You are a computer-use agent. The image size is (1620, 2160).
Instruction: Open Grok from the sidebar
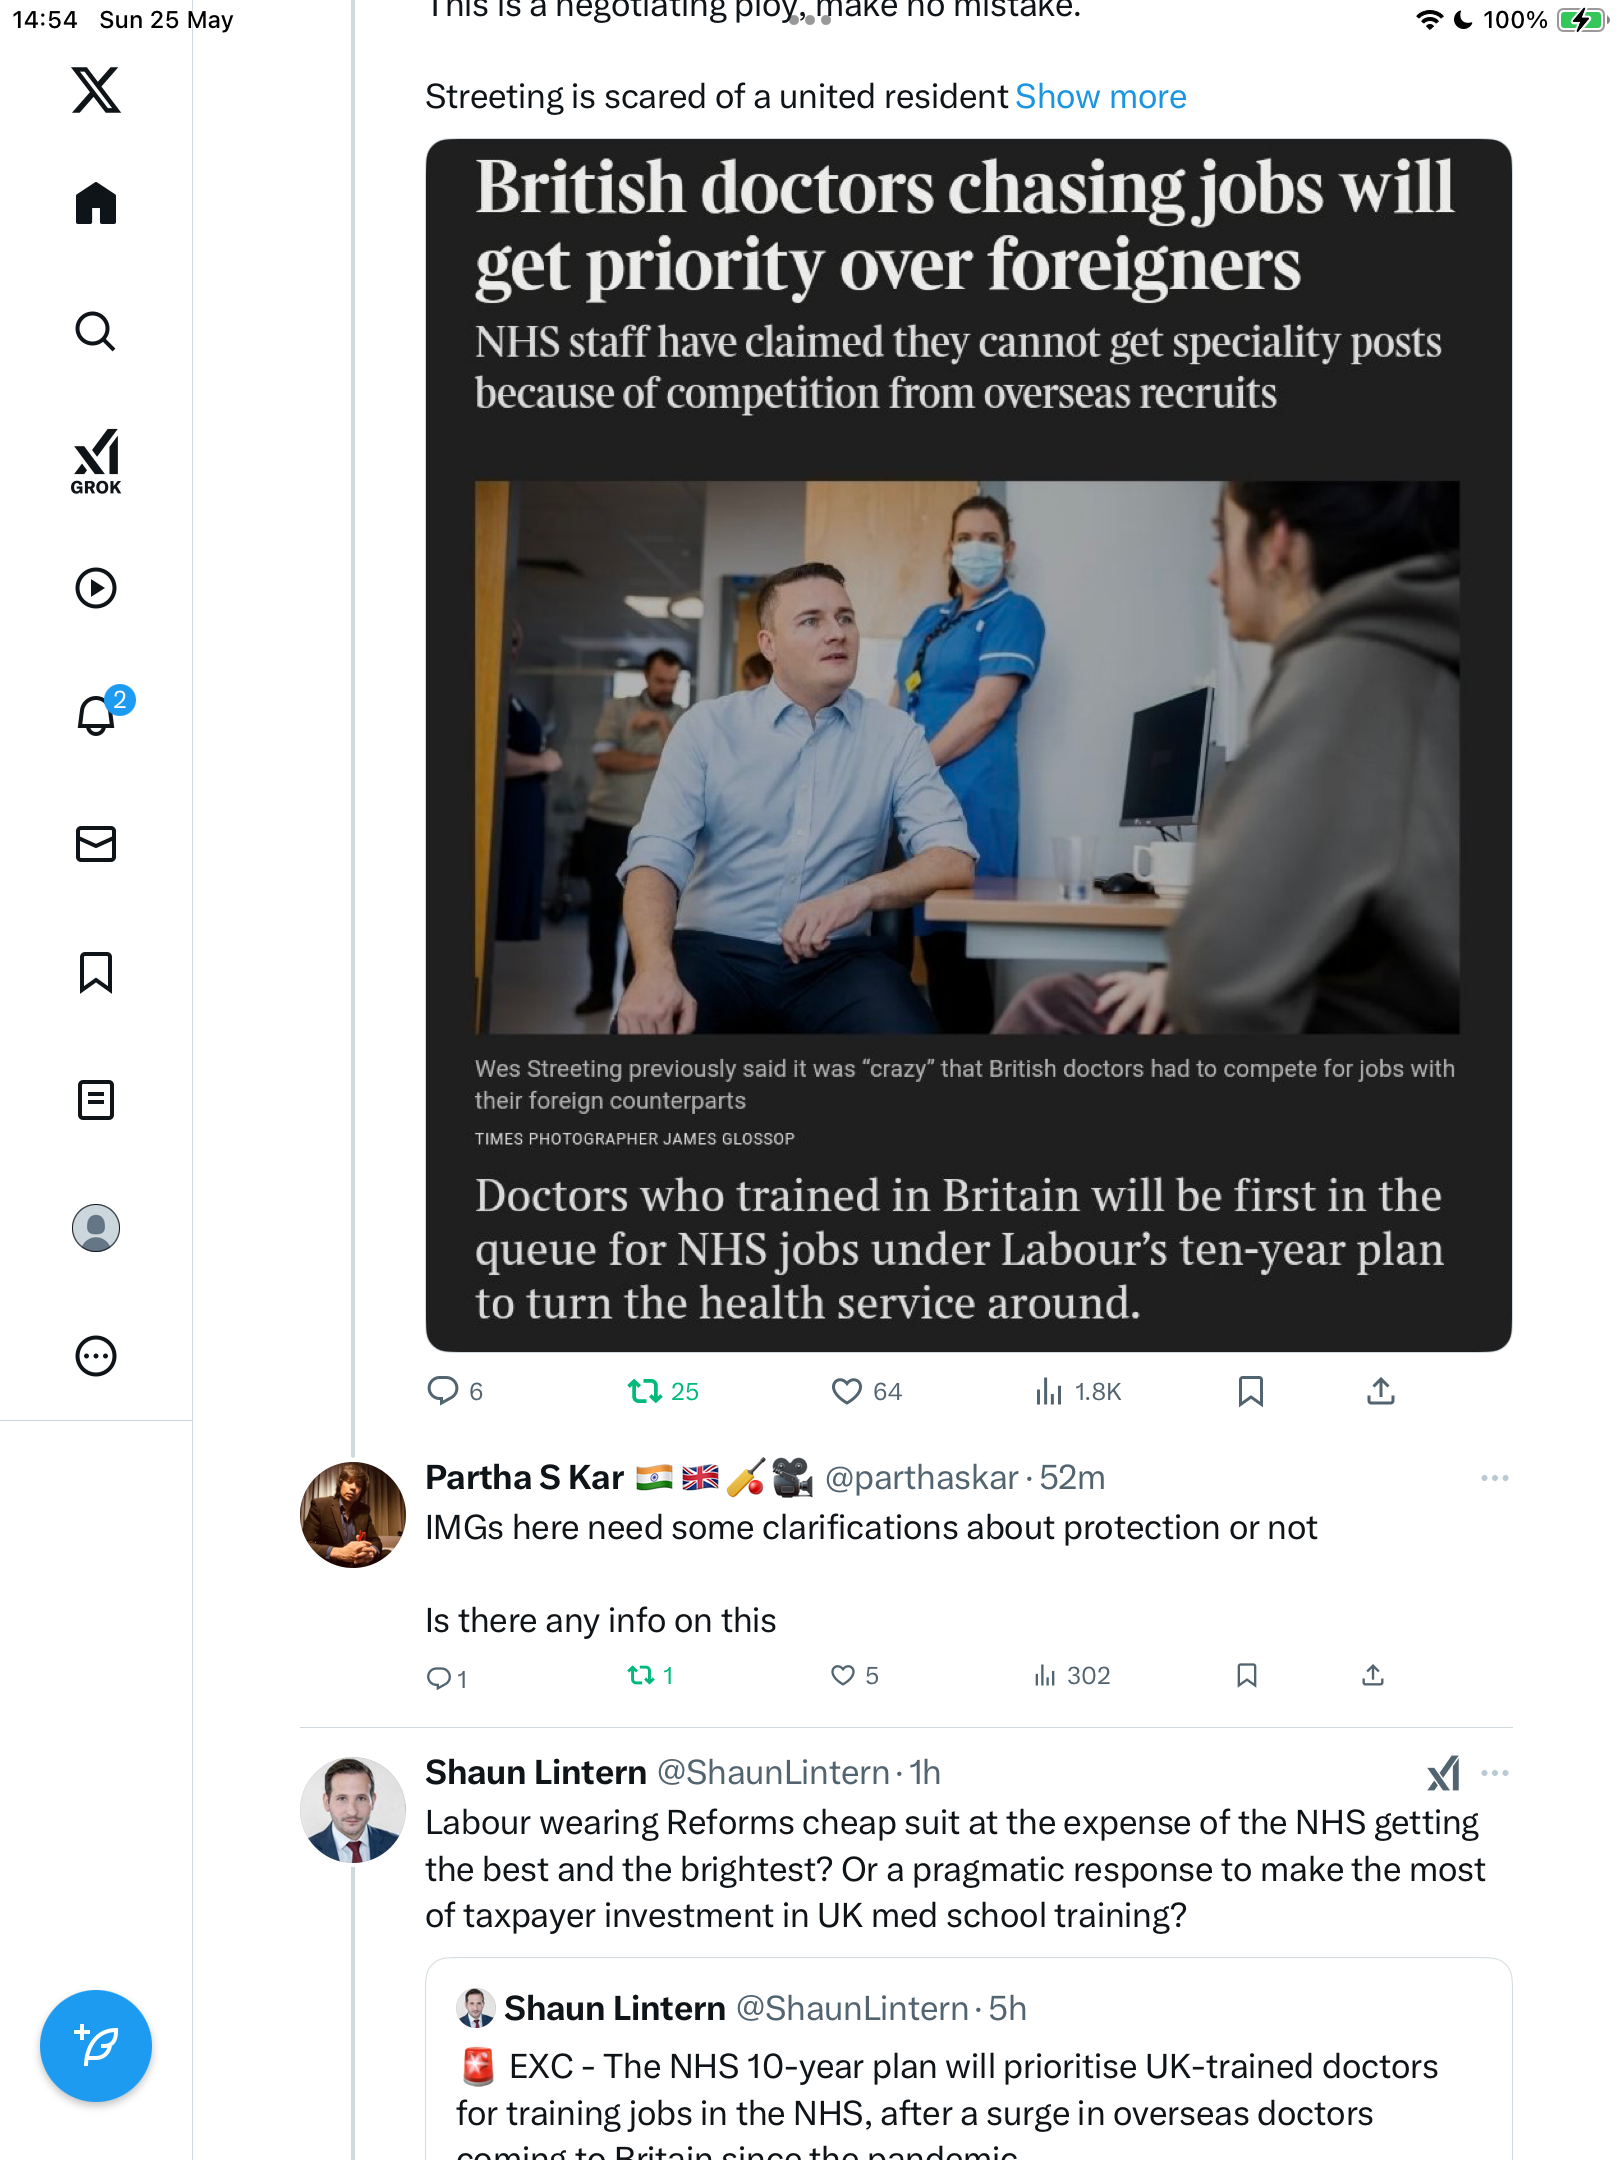(x=96, y=462)
